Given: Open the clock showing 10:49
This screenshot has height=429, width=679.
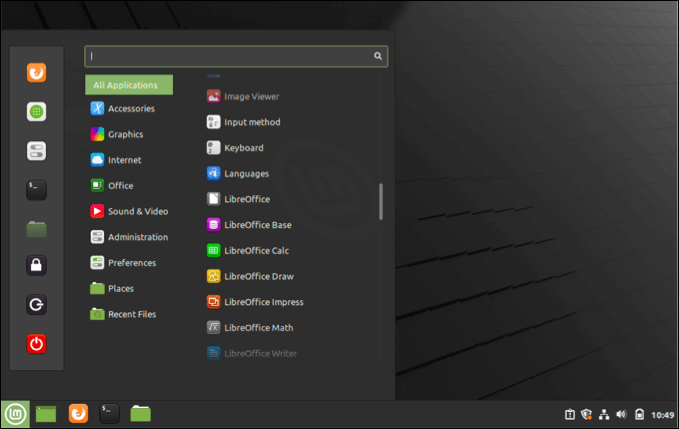Looking at the screenshot, I should click(x=663, y=415).
